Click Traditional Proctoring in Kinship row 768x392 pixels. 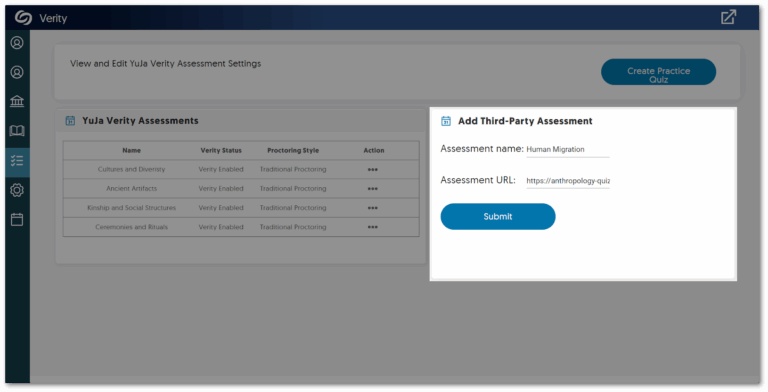pos(293,208)
